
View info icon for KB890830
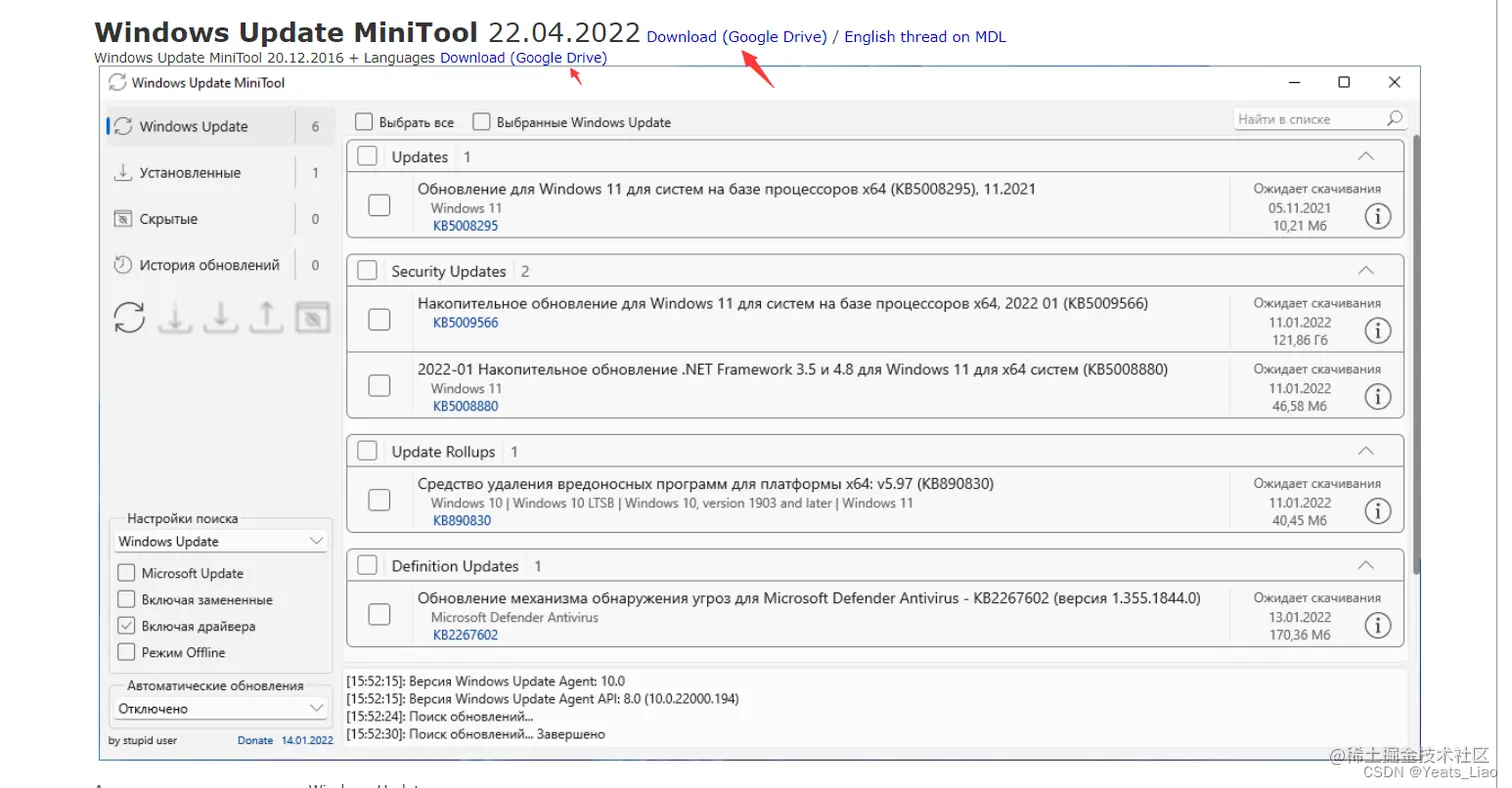point(1378,511)
